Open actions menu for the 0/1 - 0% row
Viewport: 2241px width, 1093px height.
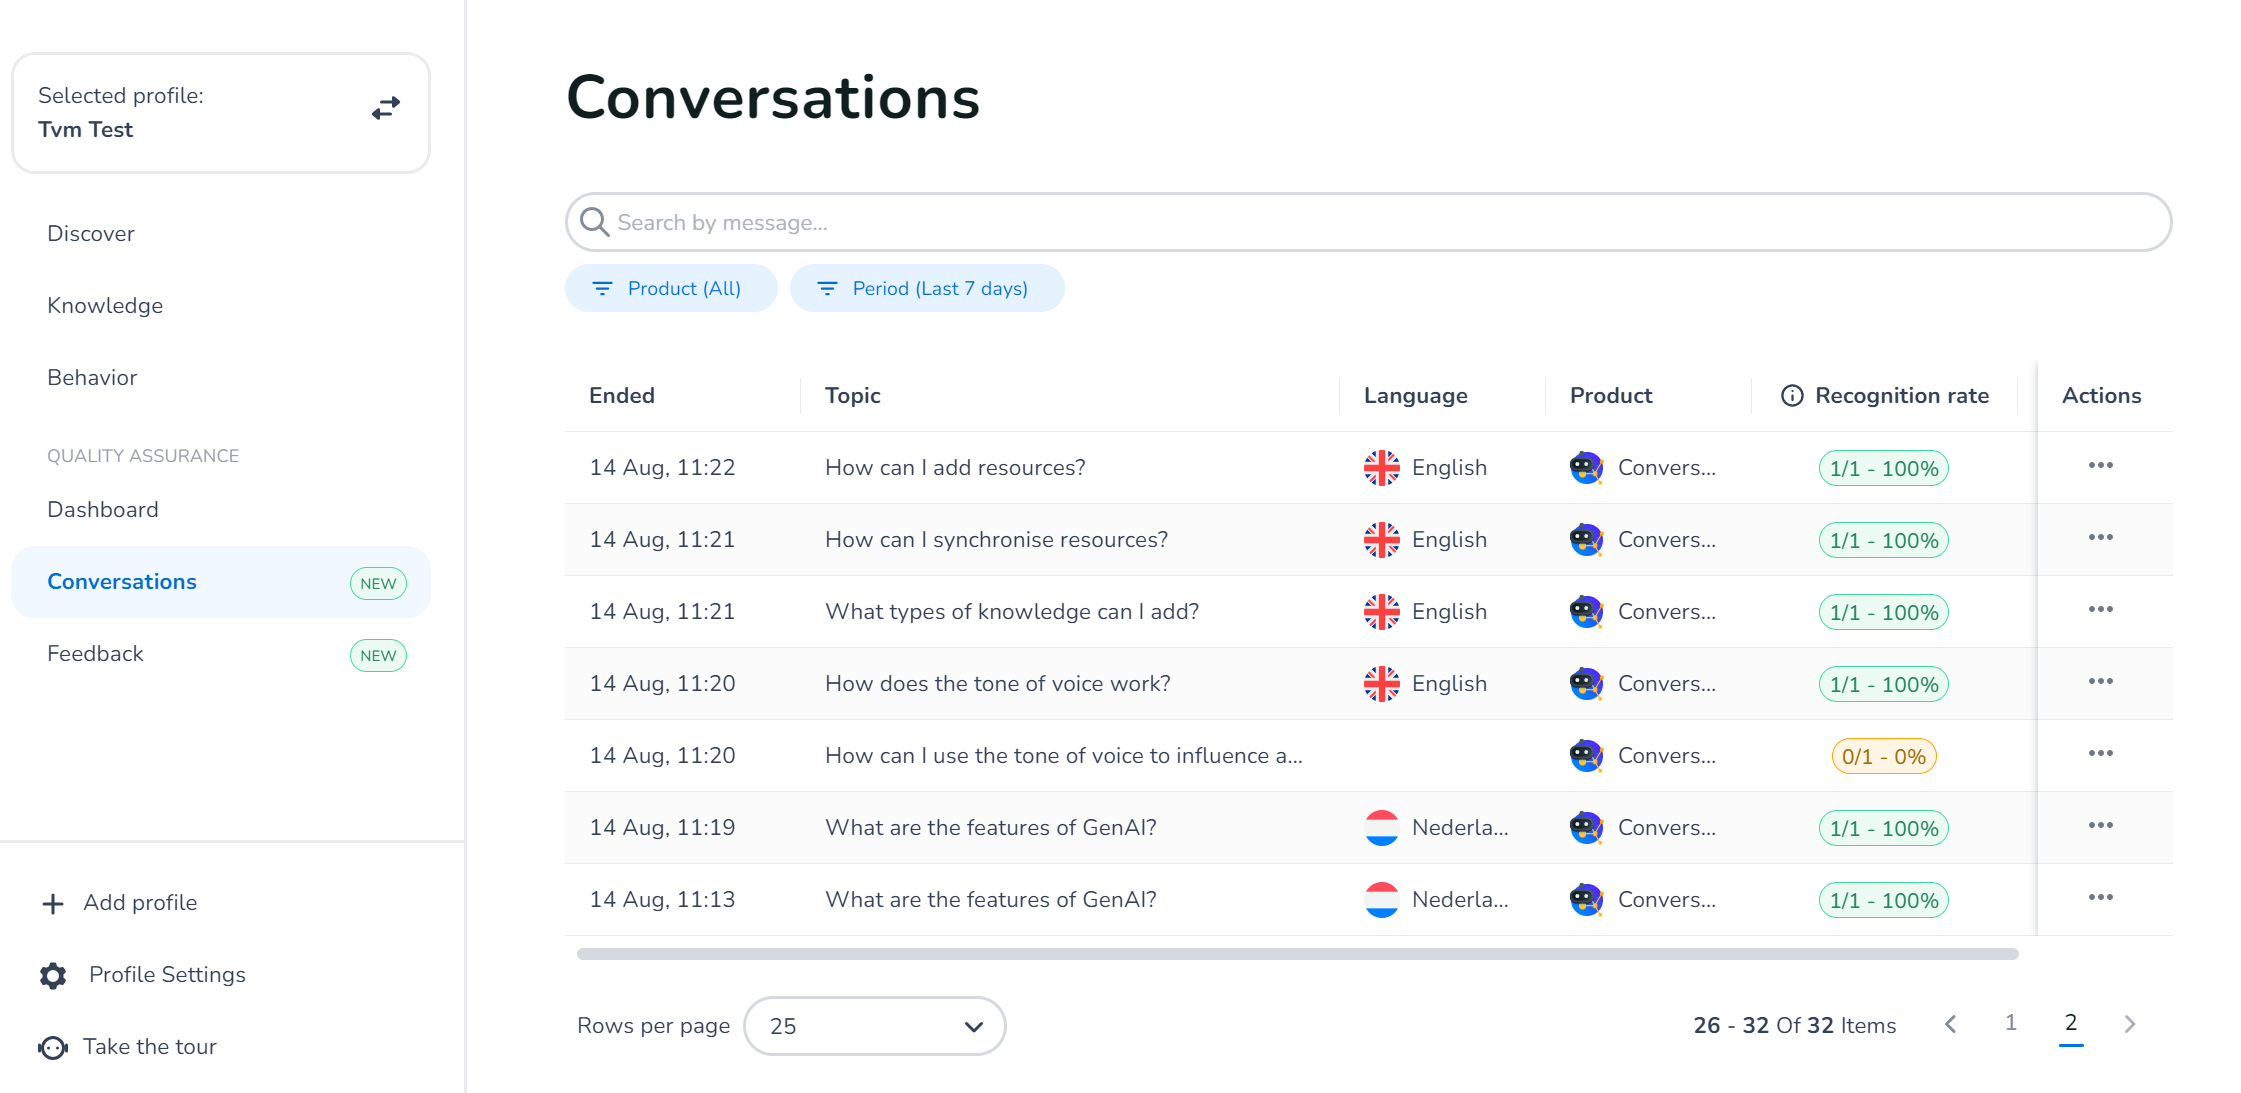tap(2101, 754)
